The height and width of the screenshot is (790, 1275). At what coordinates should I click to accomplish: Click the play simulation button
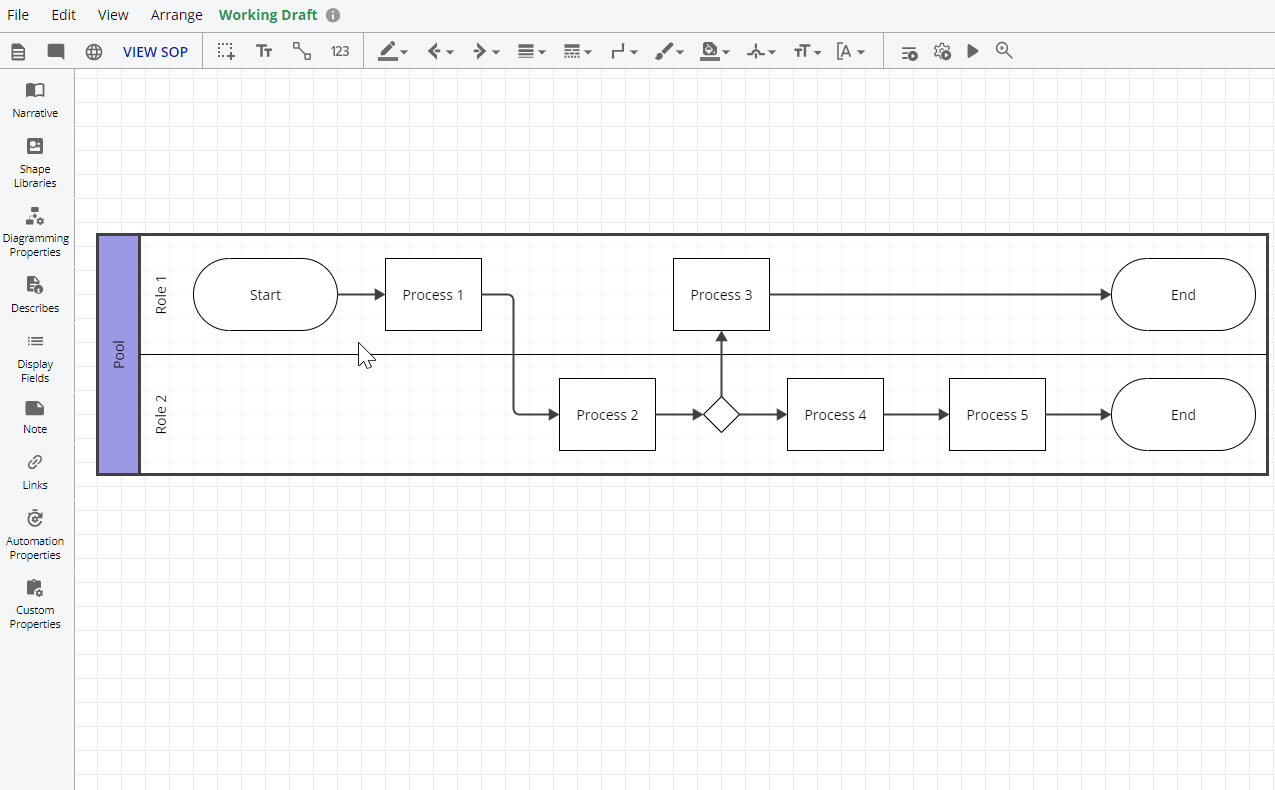[x=972, y=51]
